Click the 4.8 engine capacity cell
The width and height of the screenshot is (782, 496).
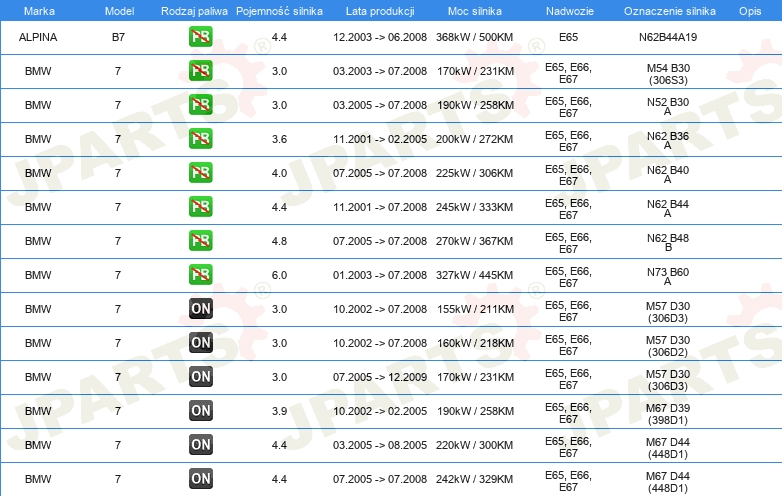tap(279, 241)
